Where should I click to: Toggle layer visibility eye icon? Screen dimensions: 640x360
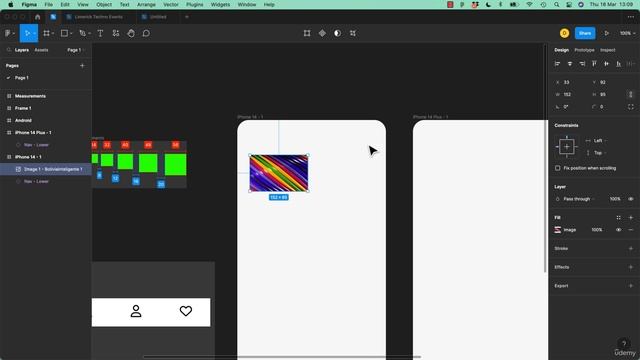(631, 199)
